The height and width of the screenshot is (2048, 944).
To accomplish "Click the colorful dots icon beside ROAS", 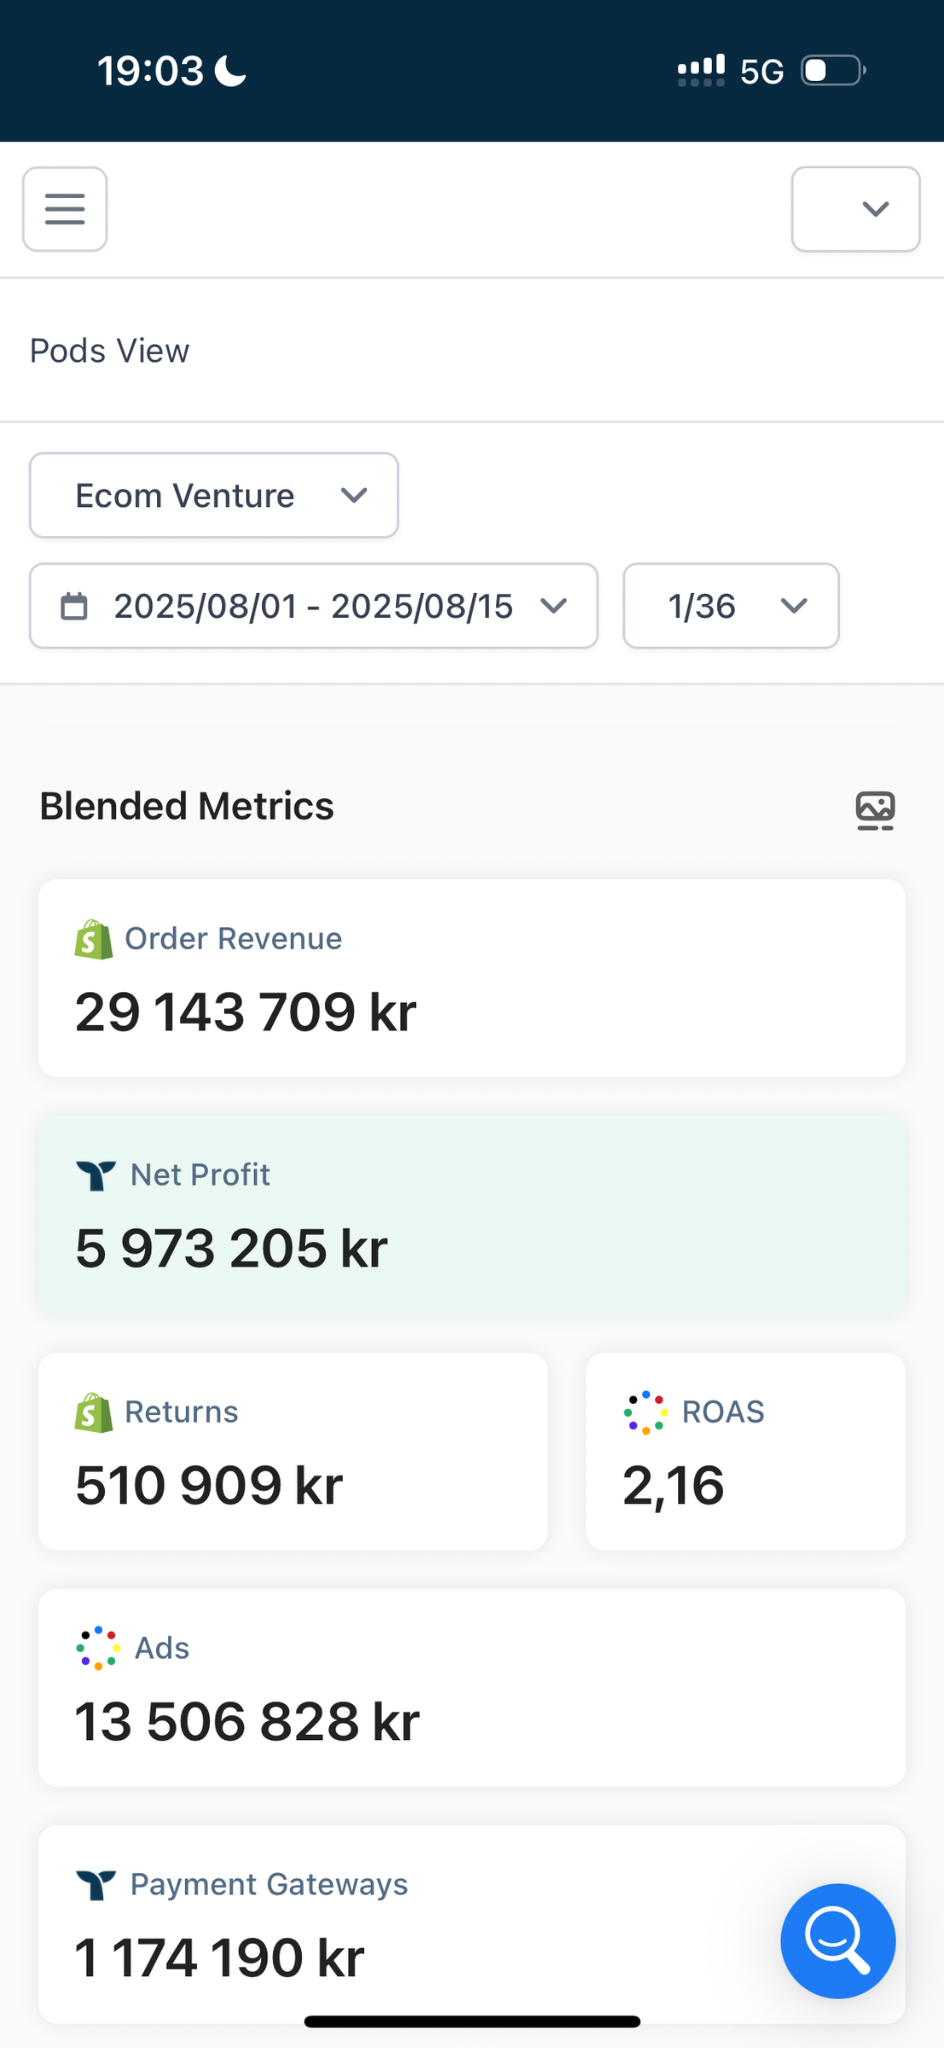I will pos(645,1412).
